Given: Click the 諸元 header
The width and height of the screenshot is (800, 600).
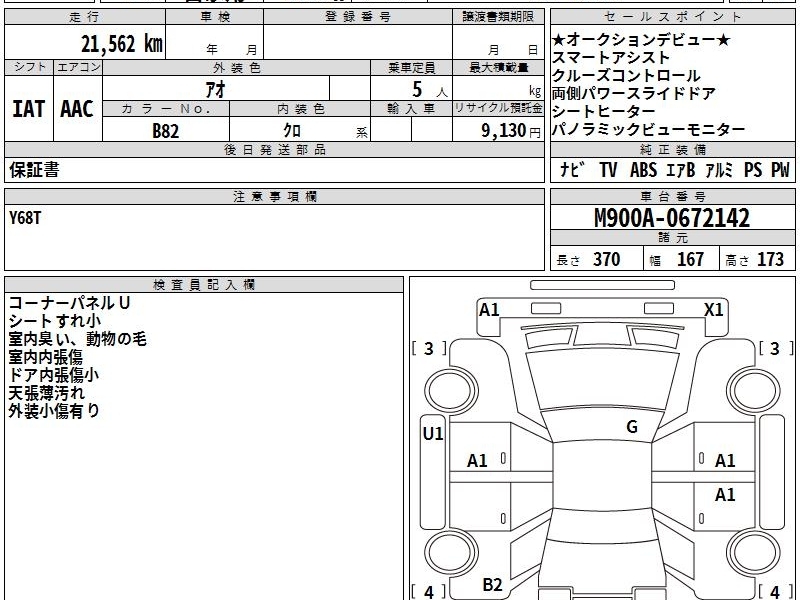Looking at the screenshot, I should 672,237.
